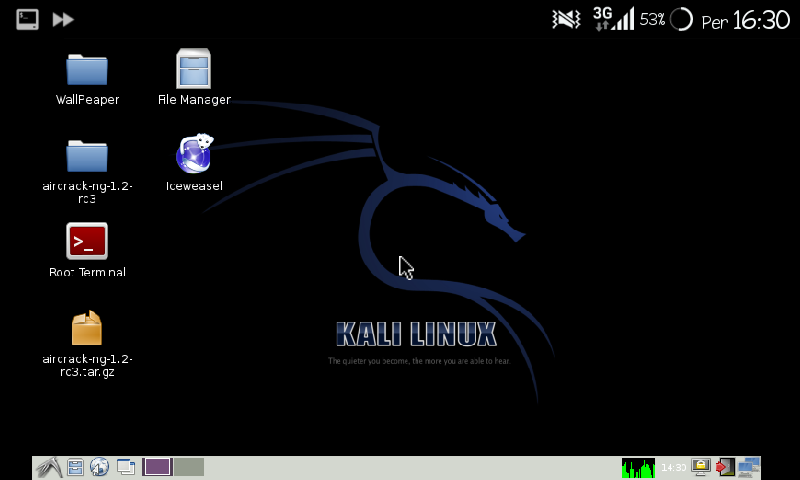Viewport: 800px width, 480px height.
Task: Click the logout door icon in taskbar
Action: (x=724, y=467)
